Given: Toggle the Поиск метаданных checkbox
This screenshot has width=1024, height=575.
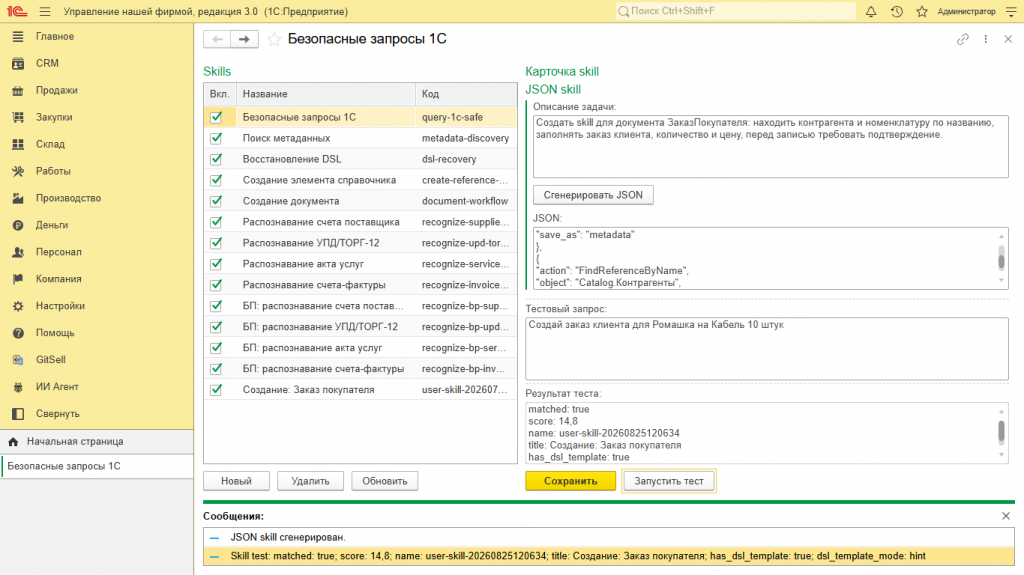Looking at the screenshot, I should tap(216, 138).
